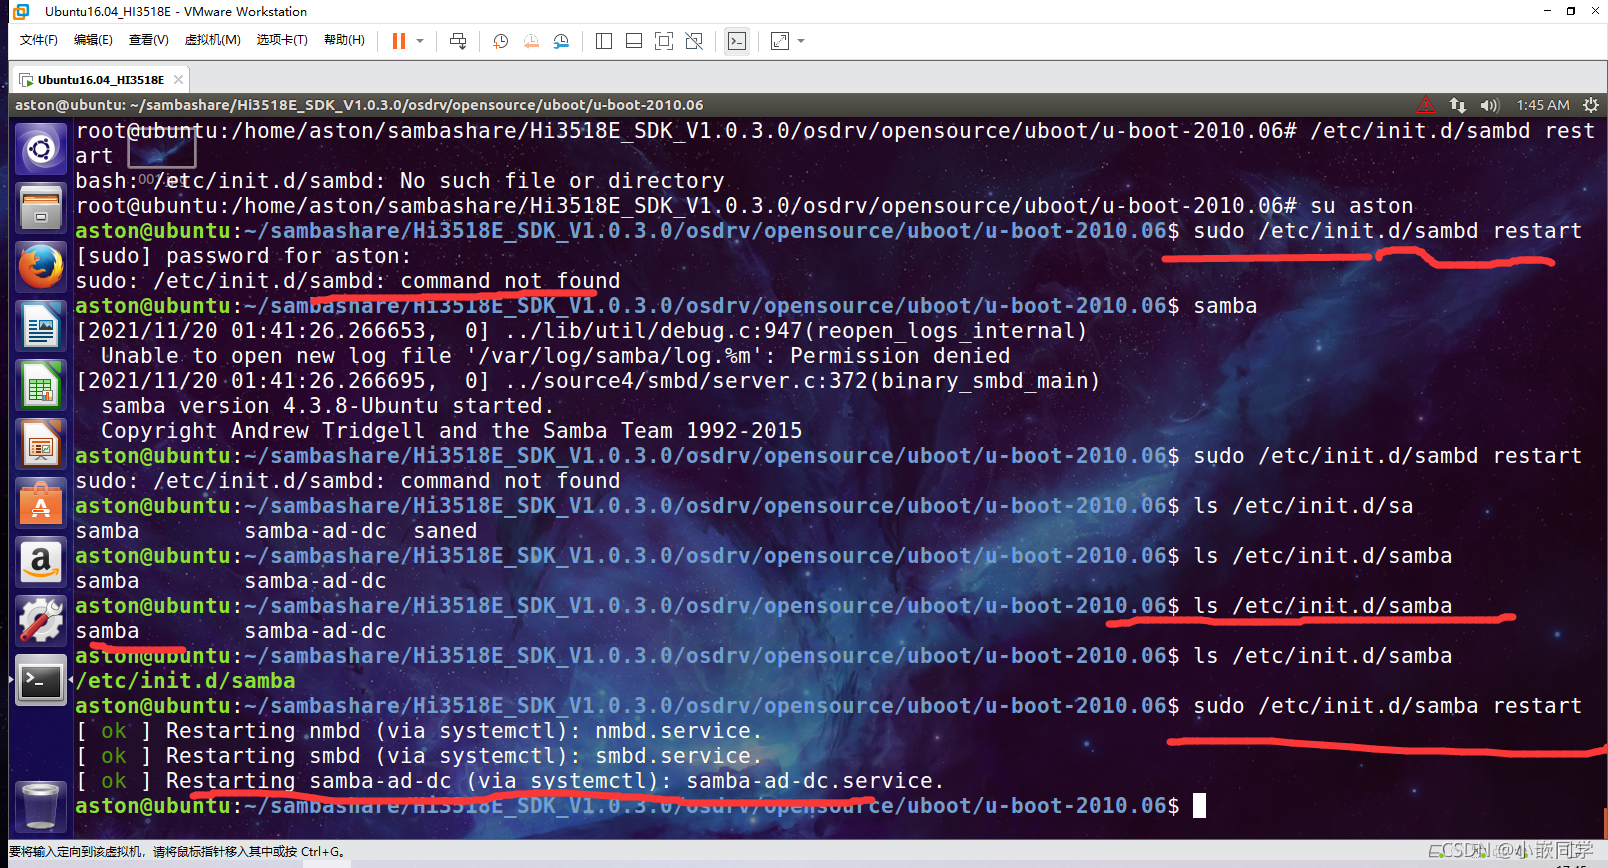Open the sound volume indicator
The image size is (1608, 868).
point(1490,105)
